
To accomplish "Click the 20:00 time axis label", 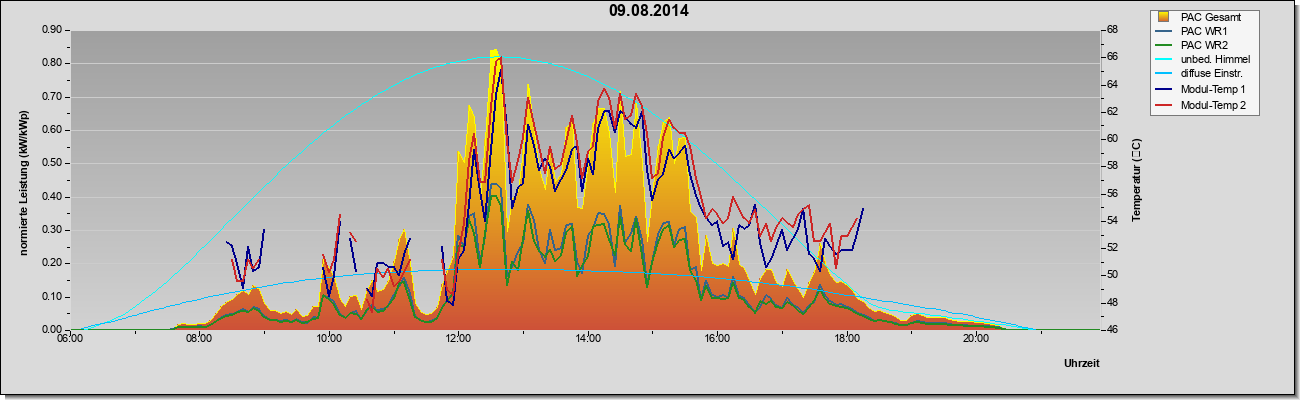I will point(977,340).
